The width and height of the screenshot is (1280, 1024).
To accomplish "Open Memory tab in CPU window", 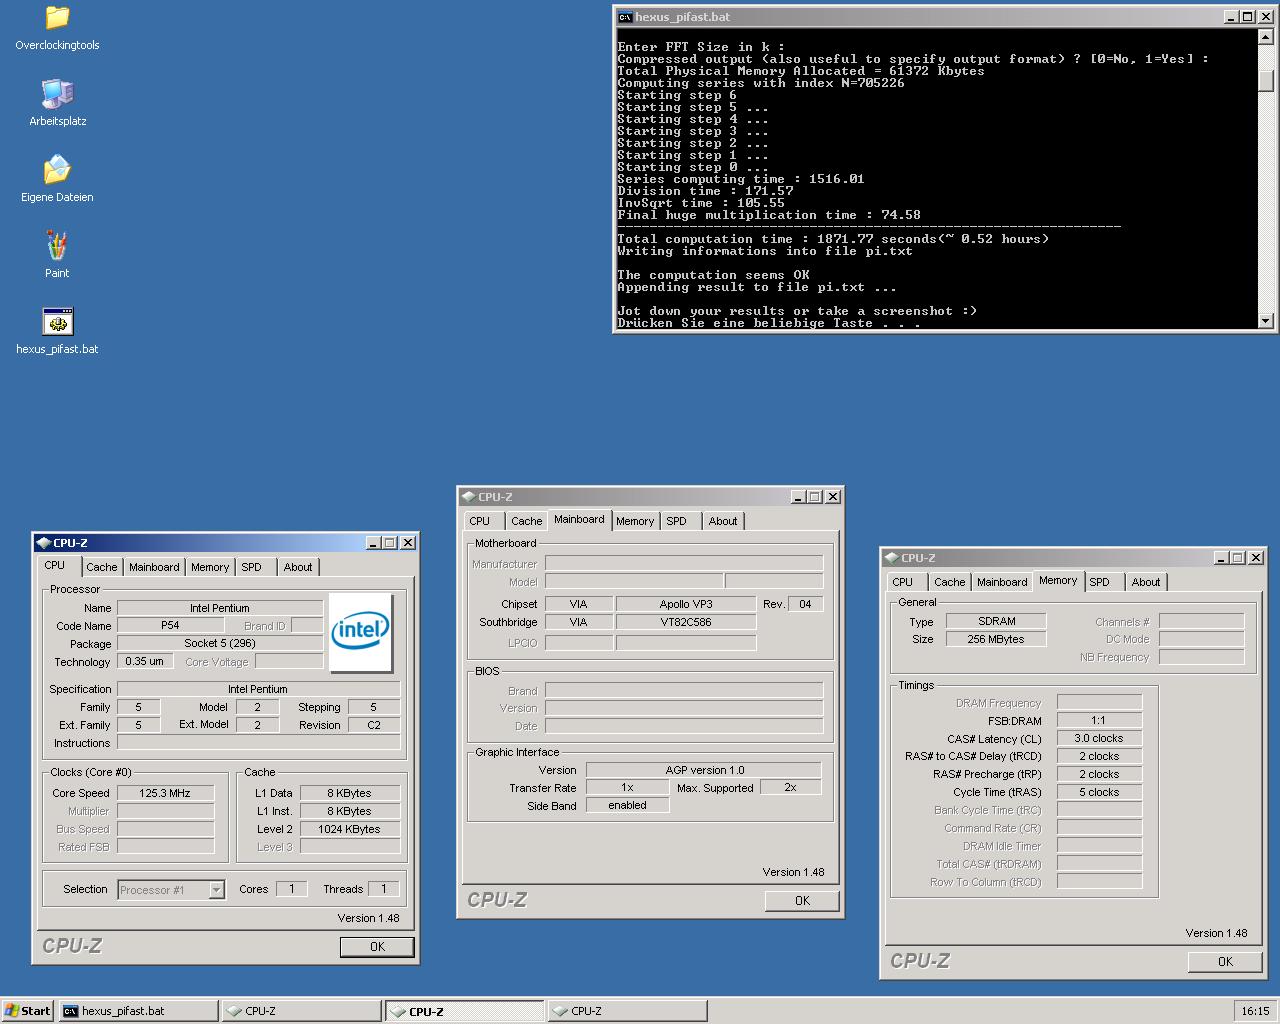I will click(x=210, y=567).
